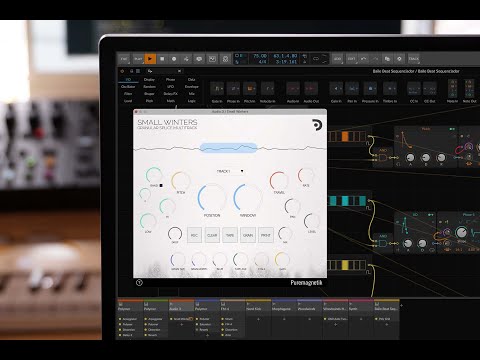
Task: Select the FM-4 track header
Action: (x=232, y=306)
